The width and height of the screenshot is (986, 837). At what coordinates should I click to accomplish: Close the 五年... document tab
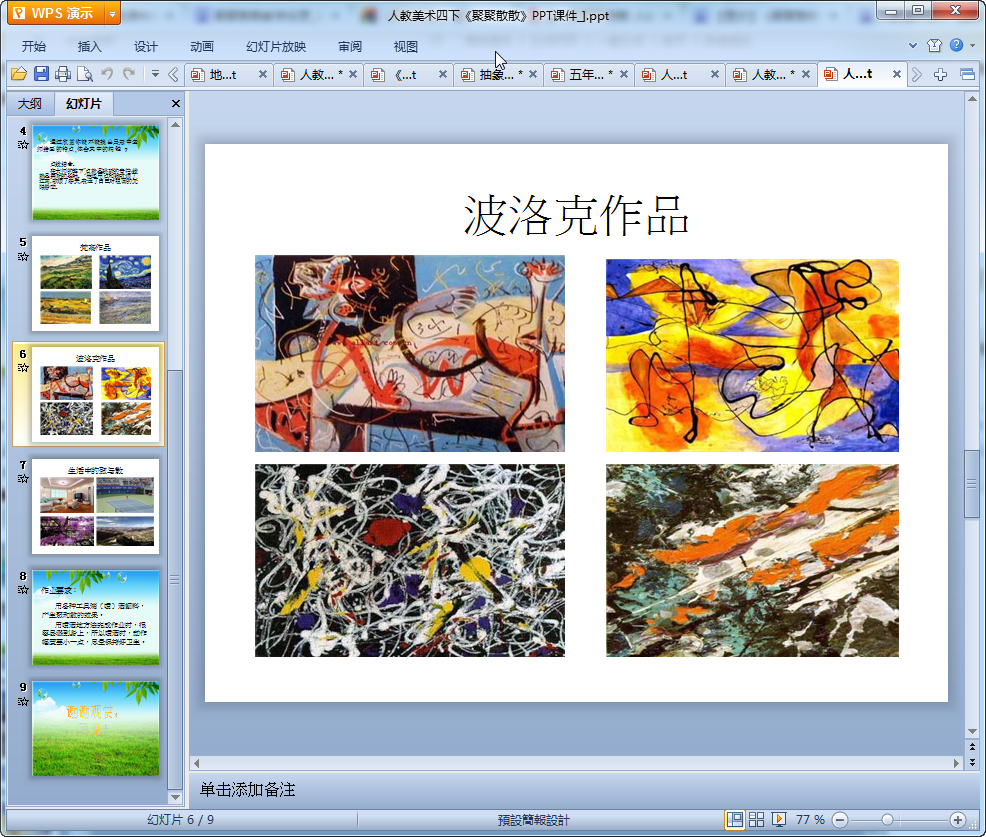click(624, 74)
